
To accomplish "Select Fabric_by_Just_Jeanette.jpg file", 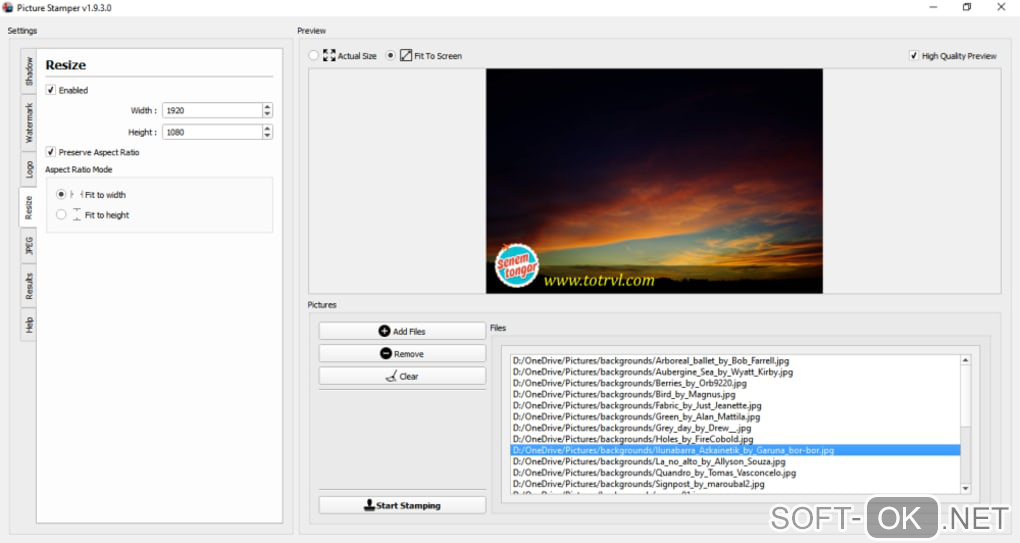I will tap(735, 405).
